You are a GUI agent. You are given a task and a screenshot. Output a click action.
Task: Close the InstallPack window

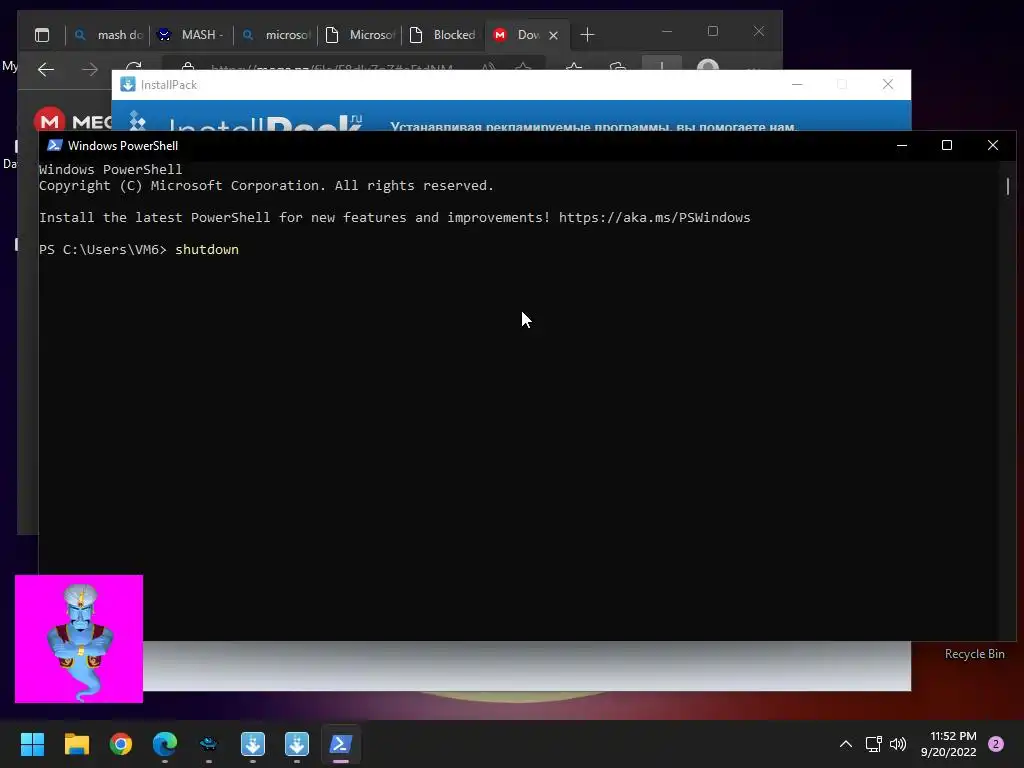coord(888,84)
